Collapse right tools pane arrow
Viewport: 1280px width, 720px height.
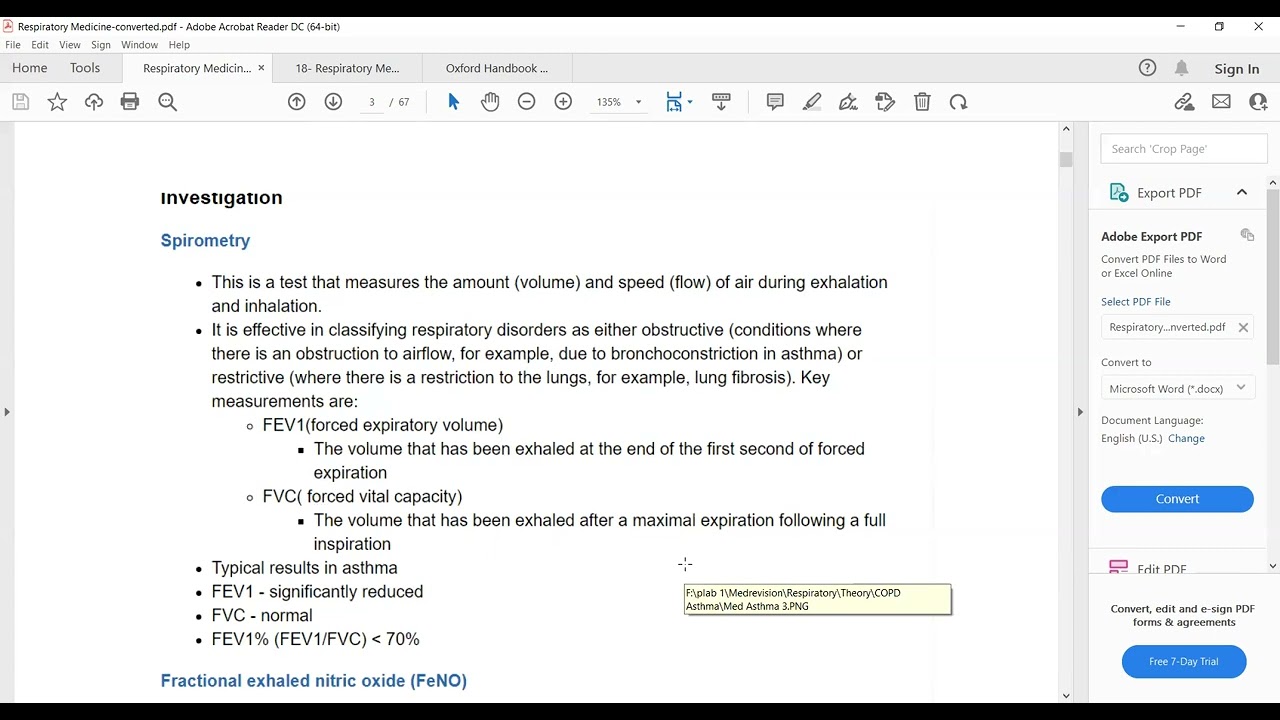tap(1080, 412)
